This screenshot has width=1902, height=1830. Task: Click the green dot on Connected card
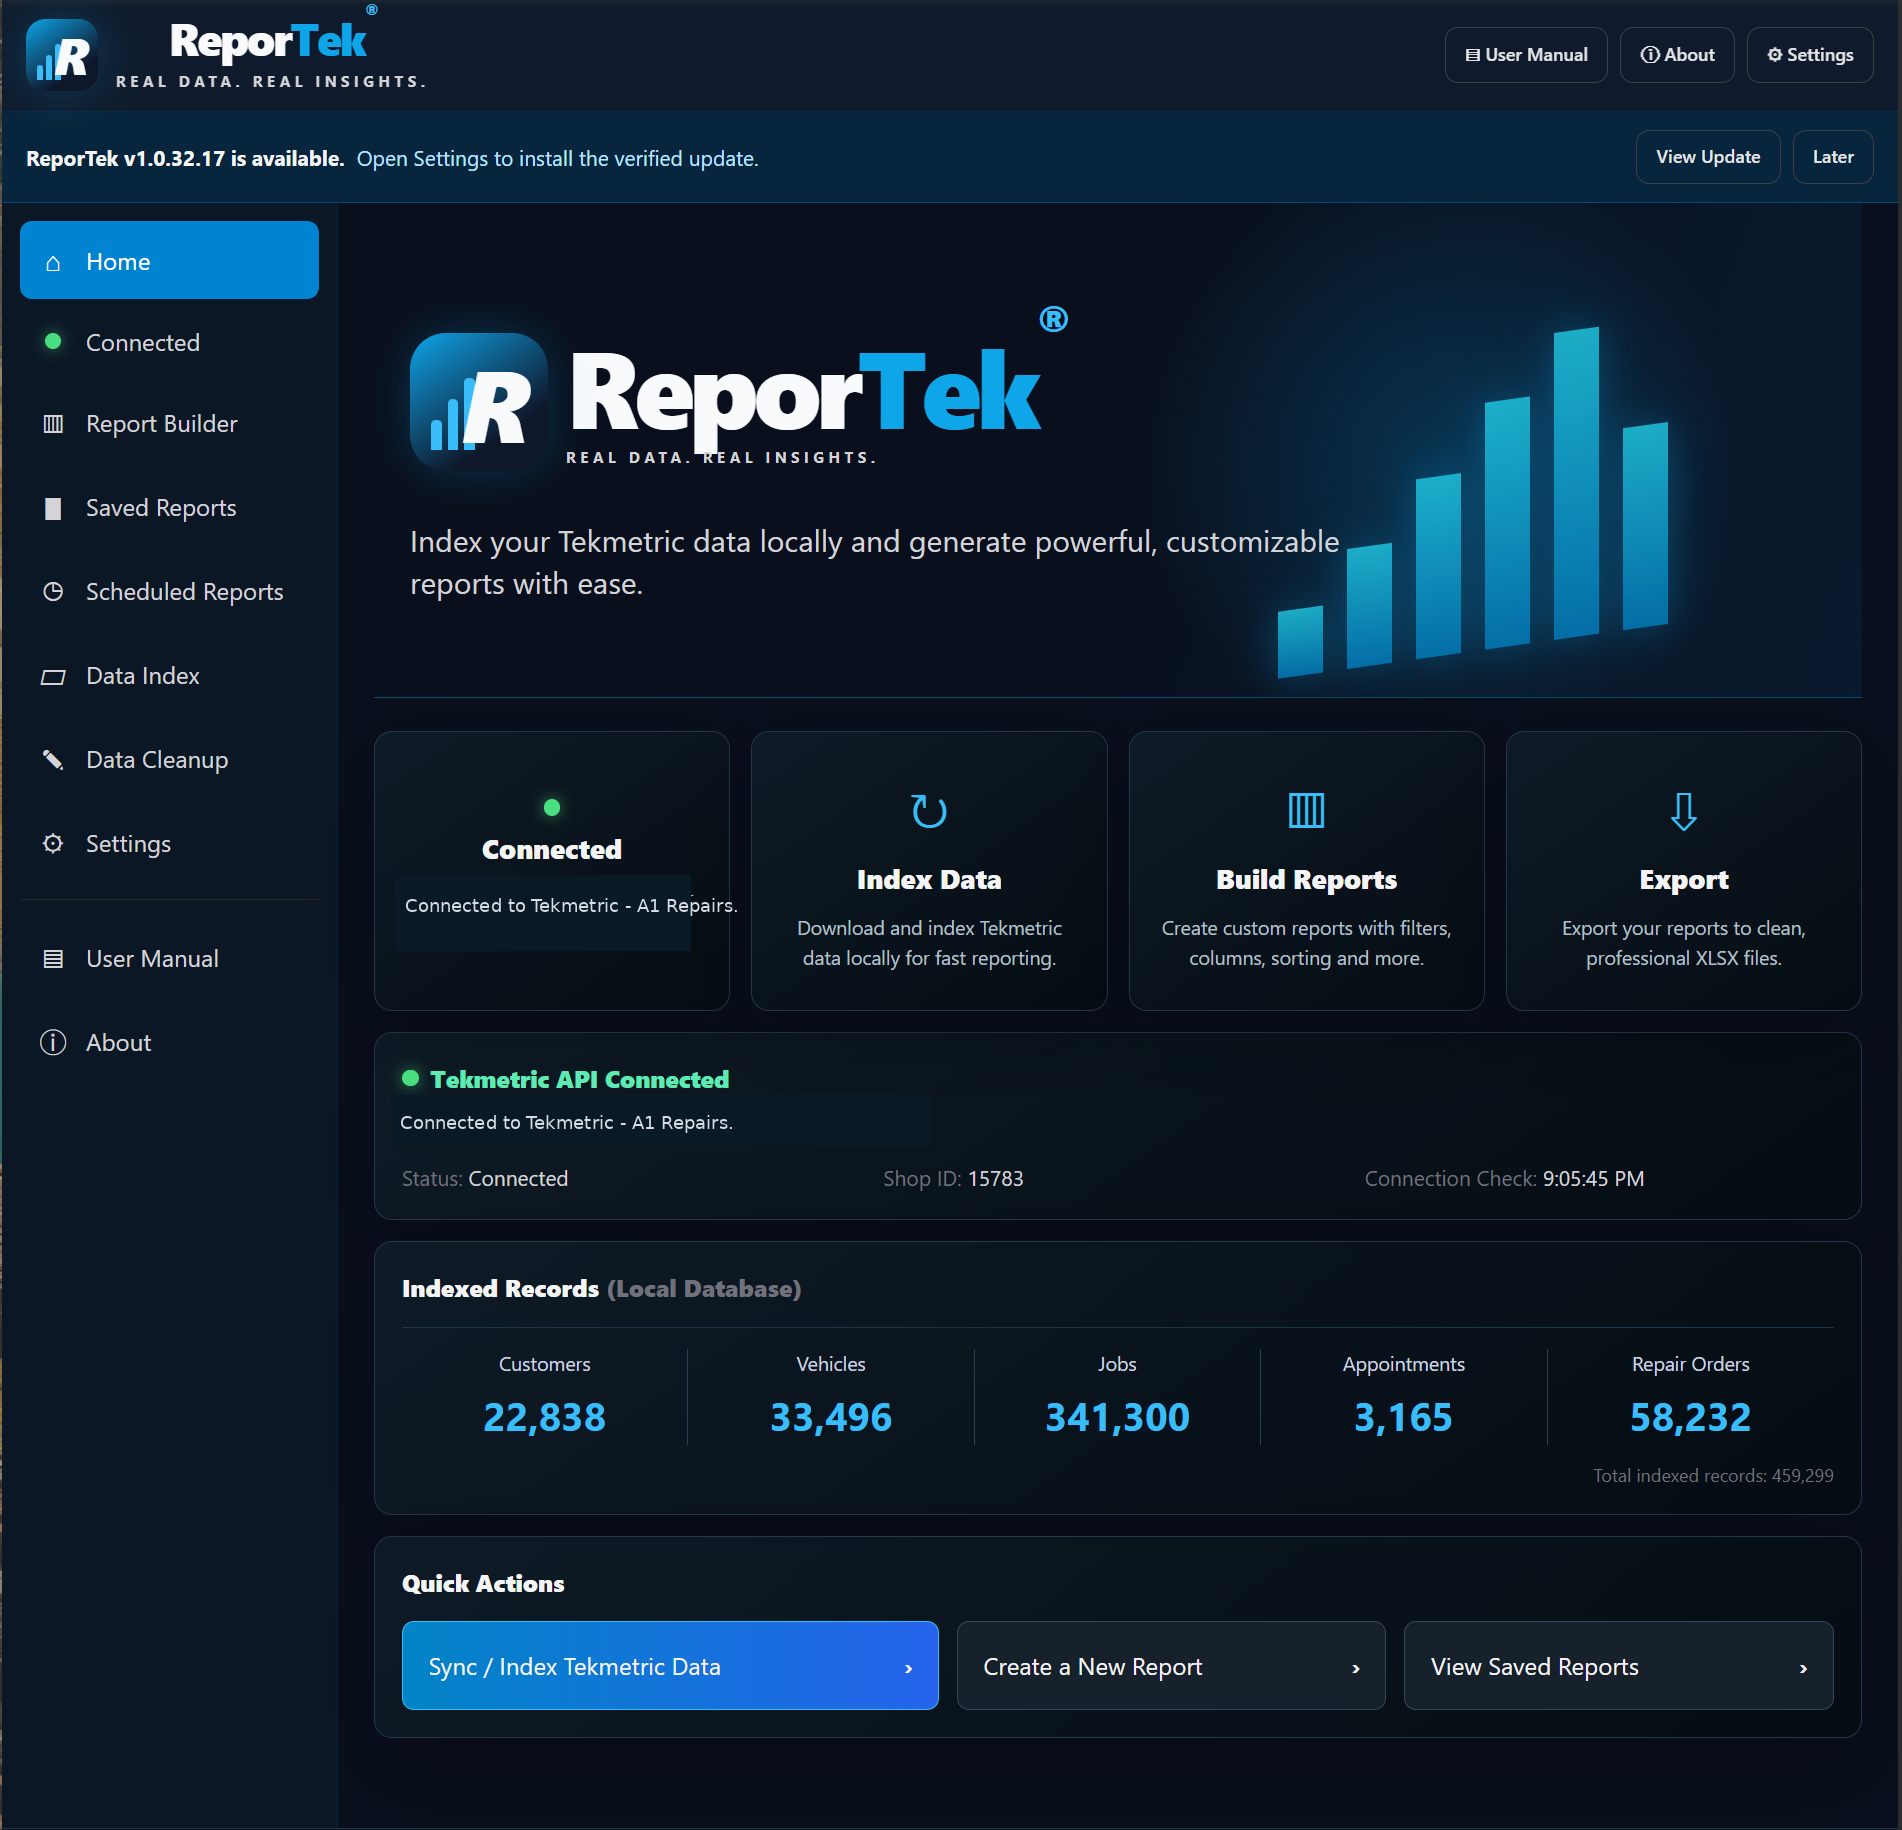coord(552,807)
